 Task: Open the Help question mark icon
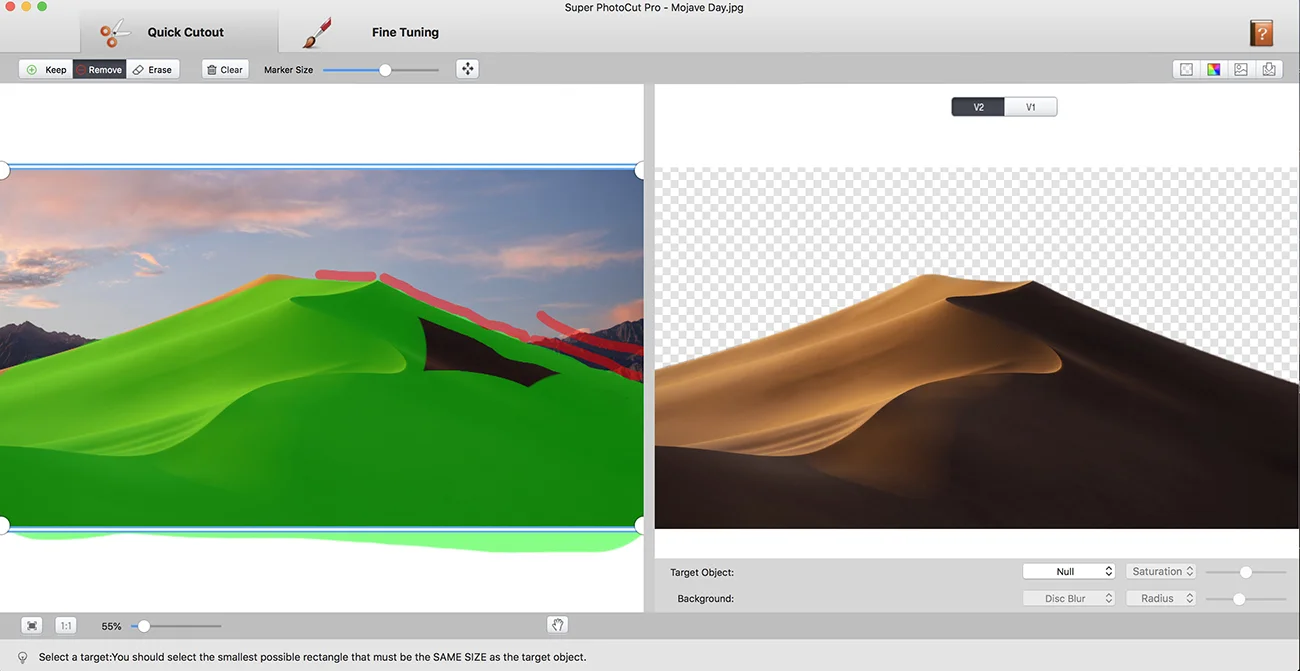[1261, 33]
